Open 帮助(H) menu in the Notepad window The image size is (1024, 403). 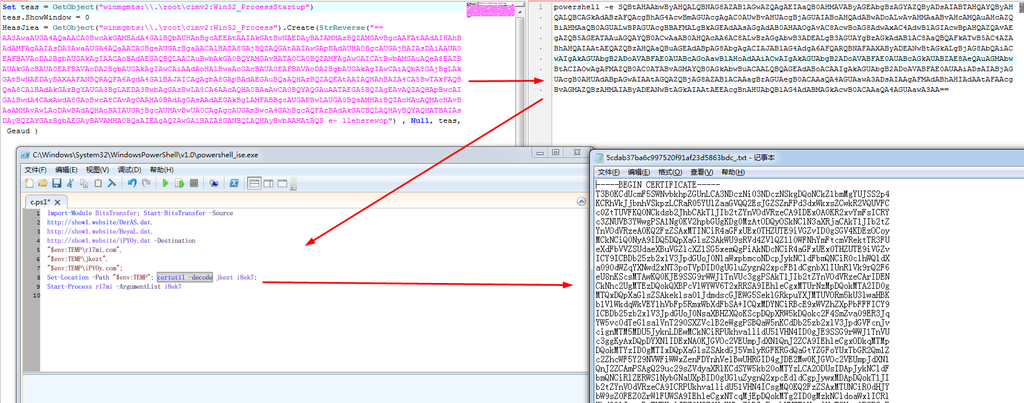click(x=732, y=172)
